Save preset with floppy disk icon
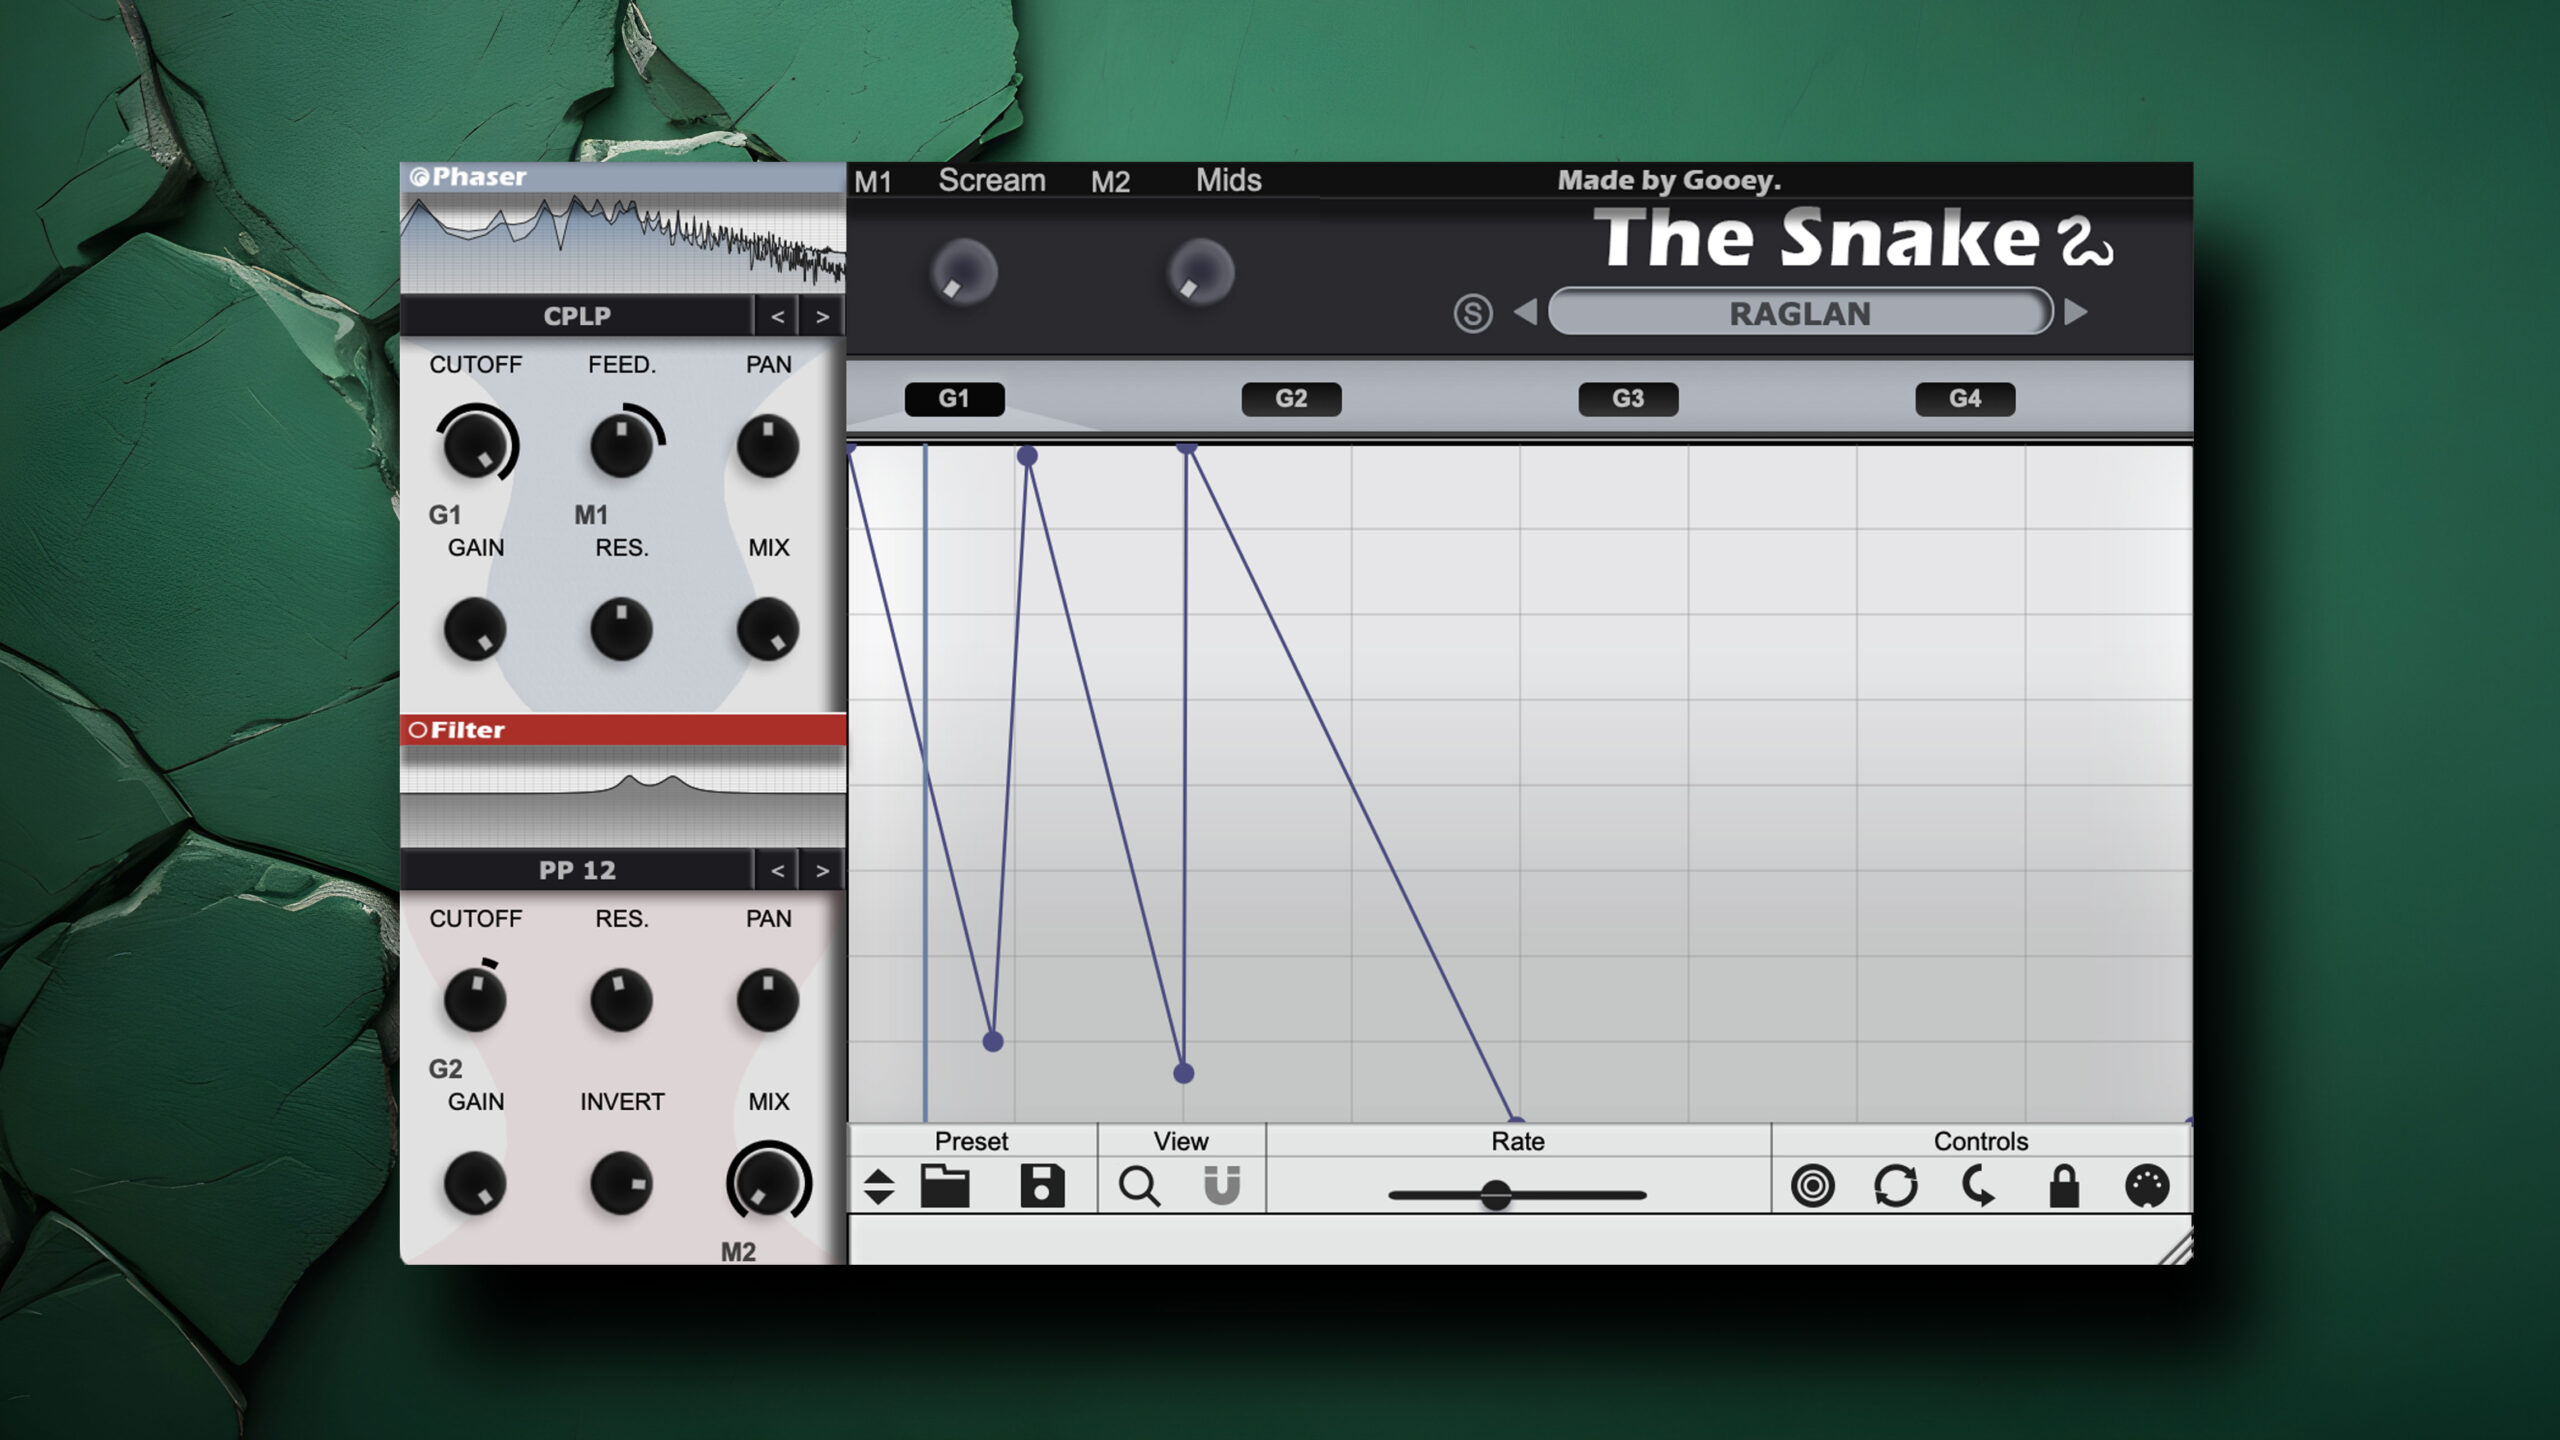The height and width of the screenshot is (1440, 2560). [x=1042, y=1186]
